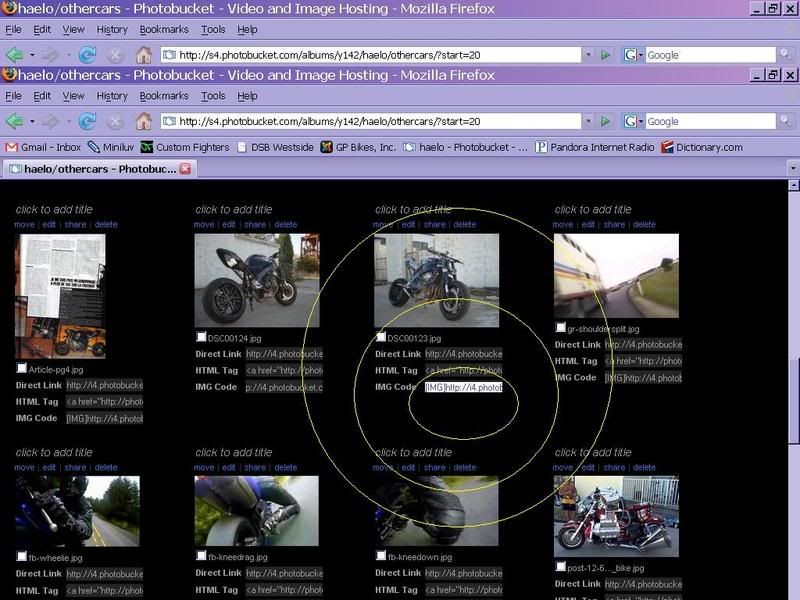Click the delete link above the DSC00124 photo

(286, 225)
